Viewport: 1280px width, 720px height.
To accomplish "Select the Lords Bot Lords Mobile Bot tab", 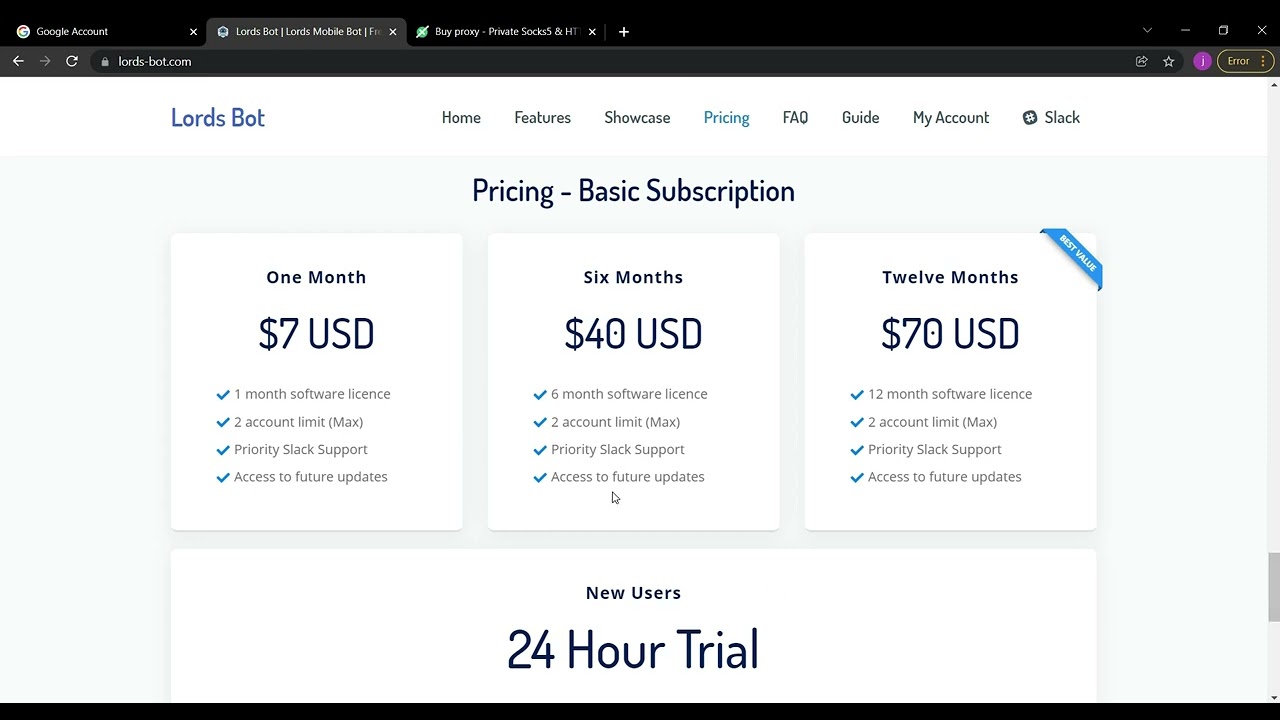I will (306, 32).
